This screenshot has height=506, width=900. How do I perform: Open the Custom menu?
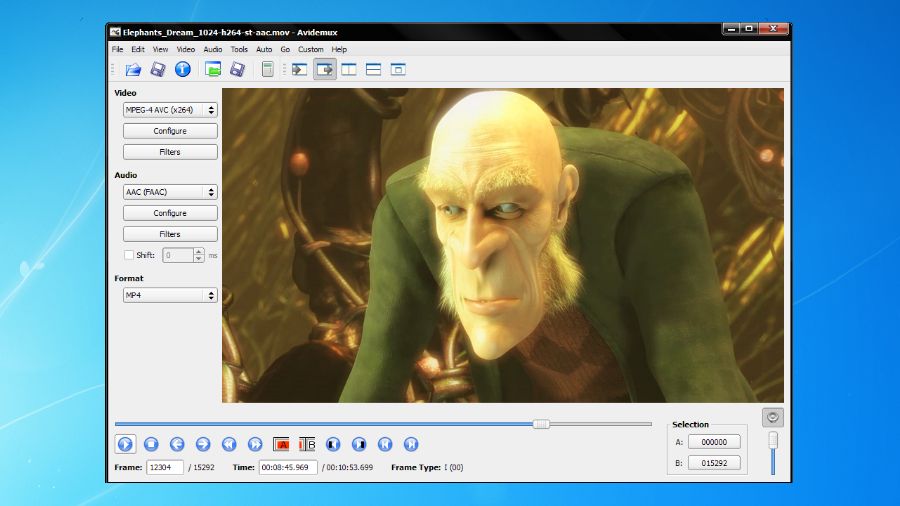(x=311, y=49)
